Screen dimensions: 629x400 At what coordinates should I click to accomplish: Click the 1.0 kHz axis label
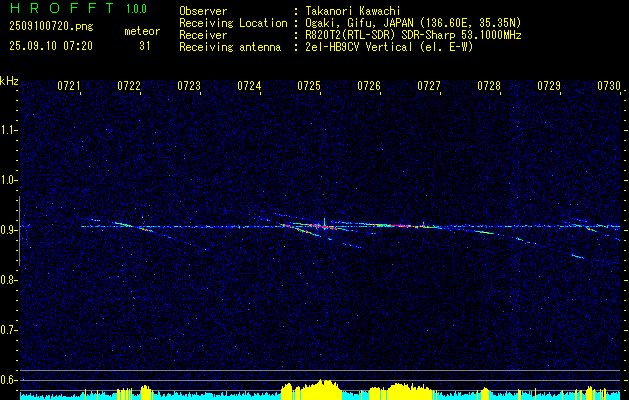[9, 180]
